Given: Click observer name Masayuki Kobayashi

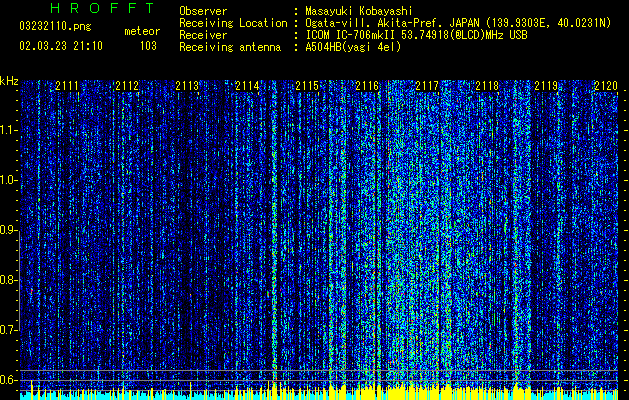Looking at the screenshot, I should coord(358,11).
